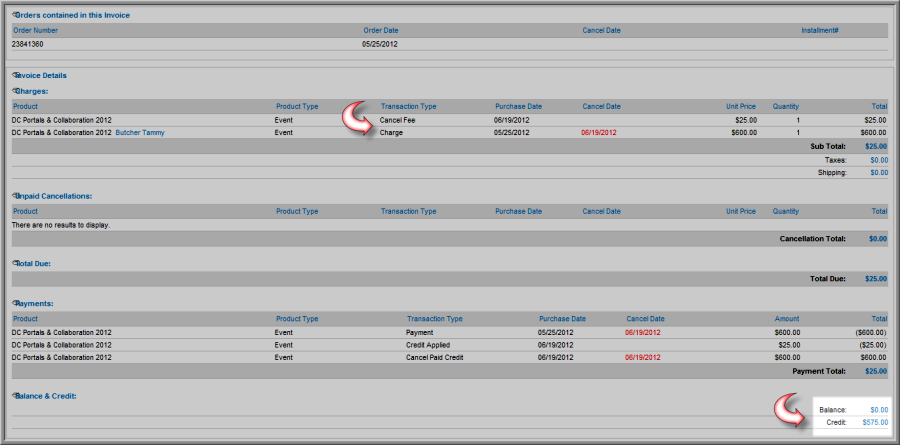Select the Credit Applied payment row
The height and width of the screenshot is (445, 900).
click(x=449, y=345)
